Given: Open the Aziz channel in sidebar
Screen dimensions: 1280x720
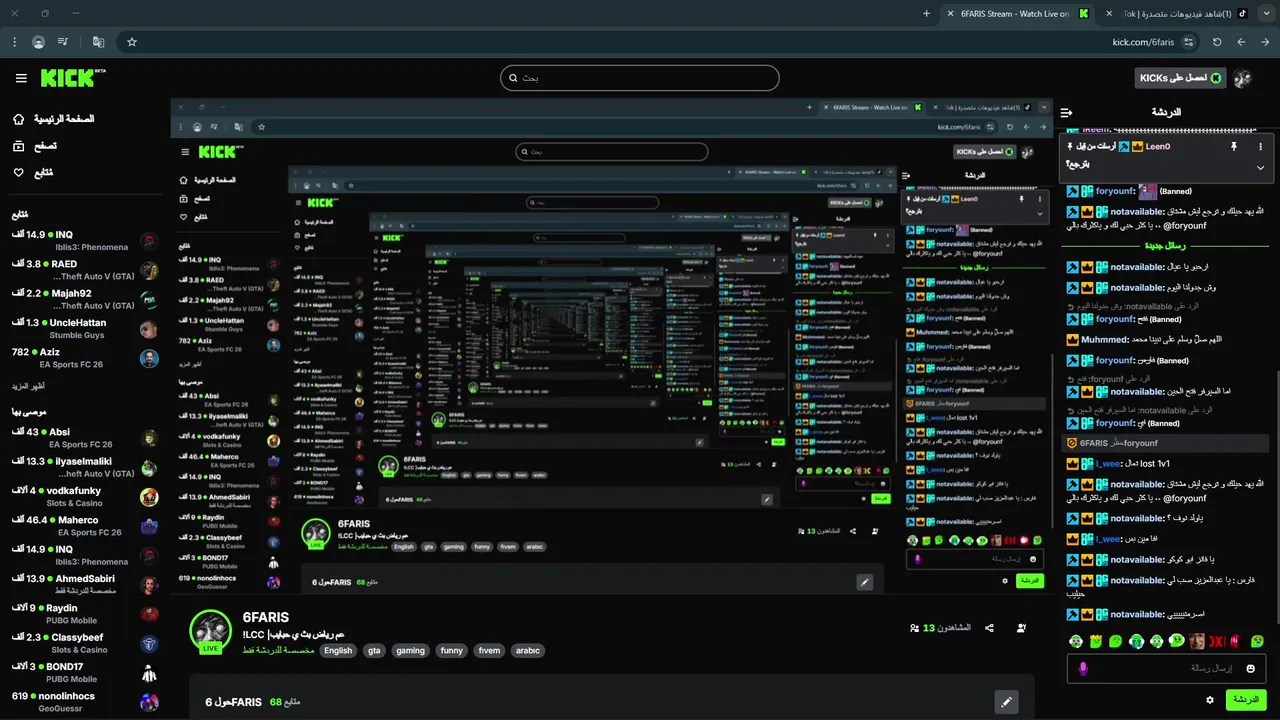Looking at the screenshot, I should (x=85, y=358).
